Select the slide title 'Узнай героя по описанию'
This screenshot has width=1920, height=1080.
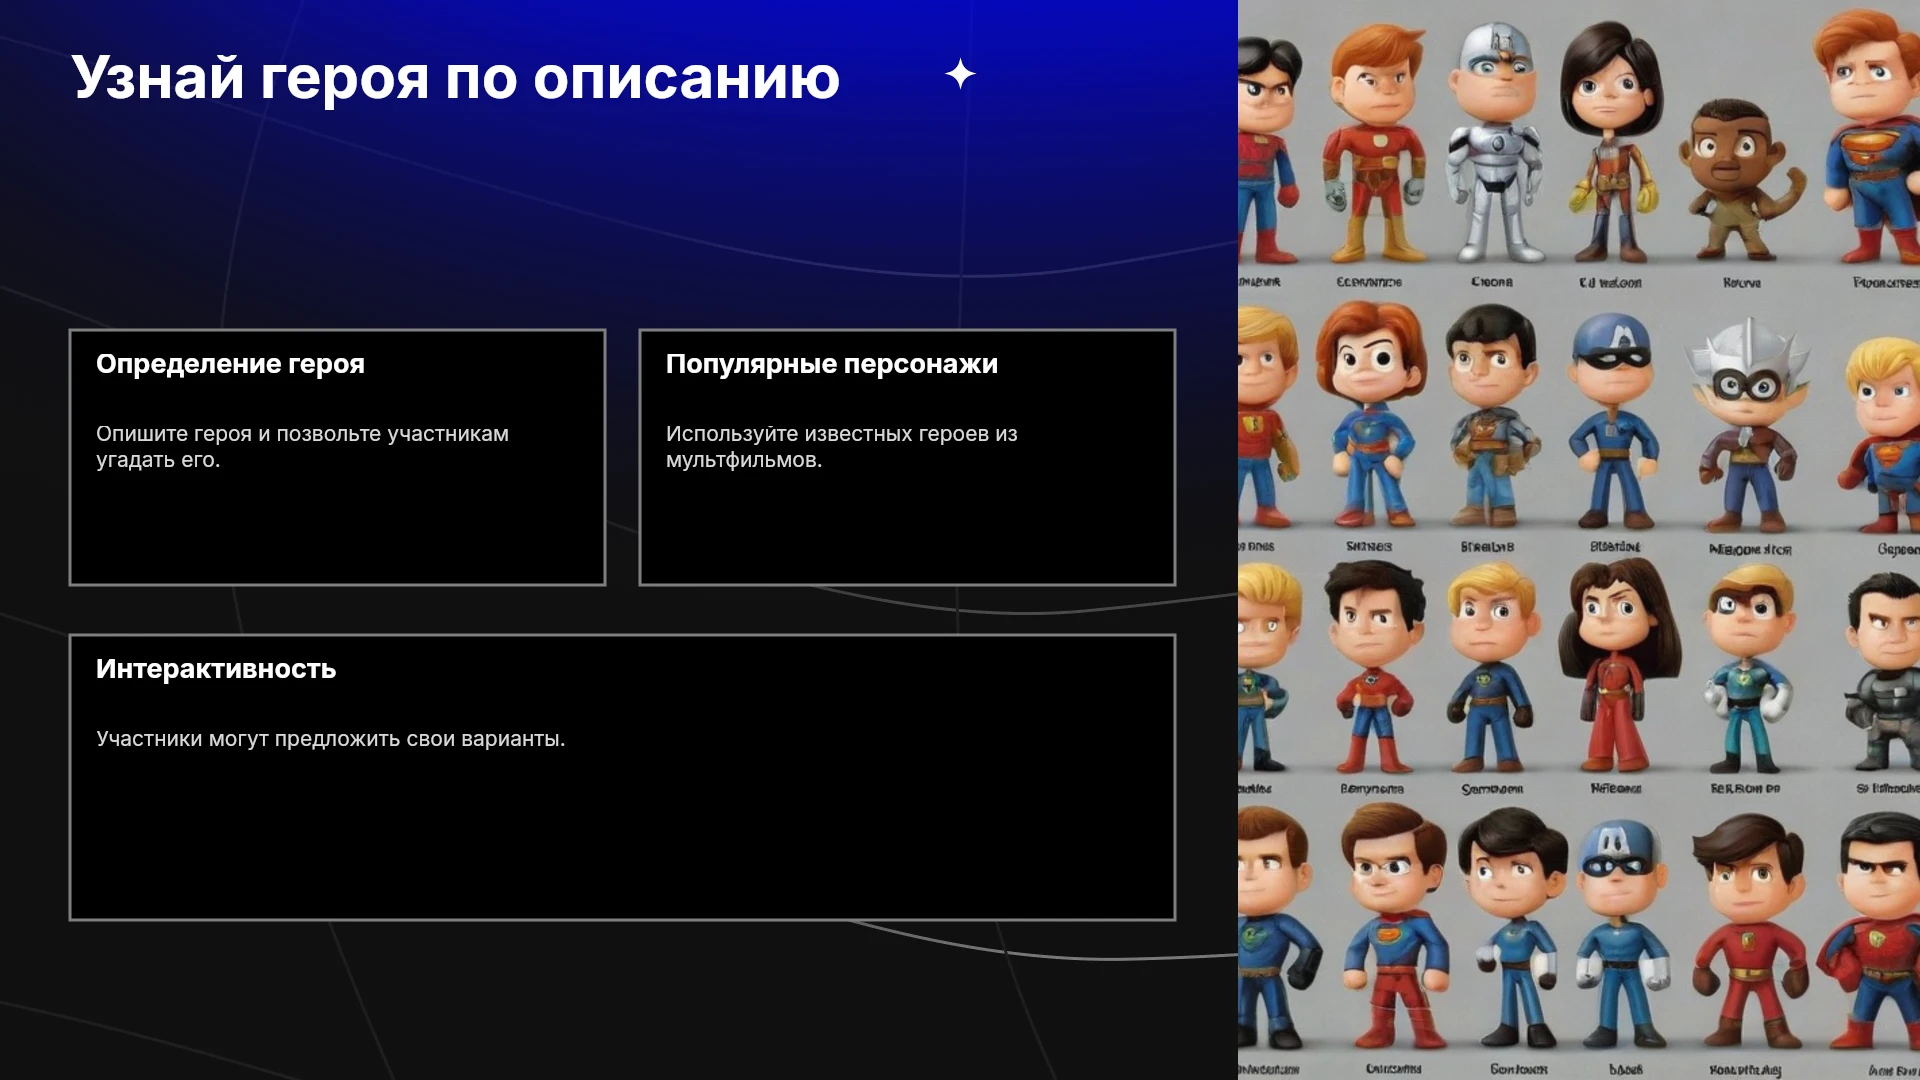coord(455,77)
